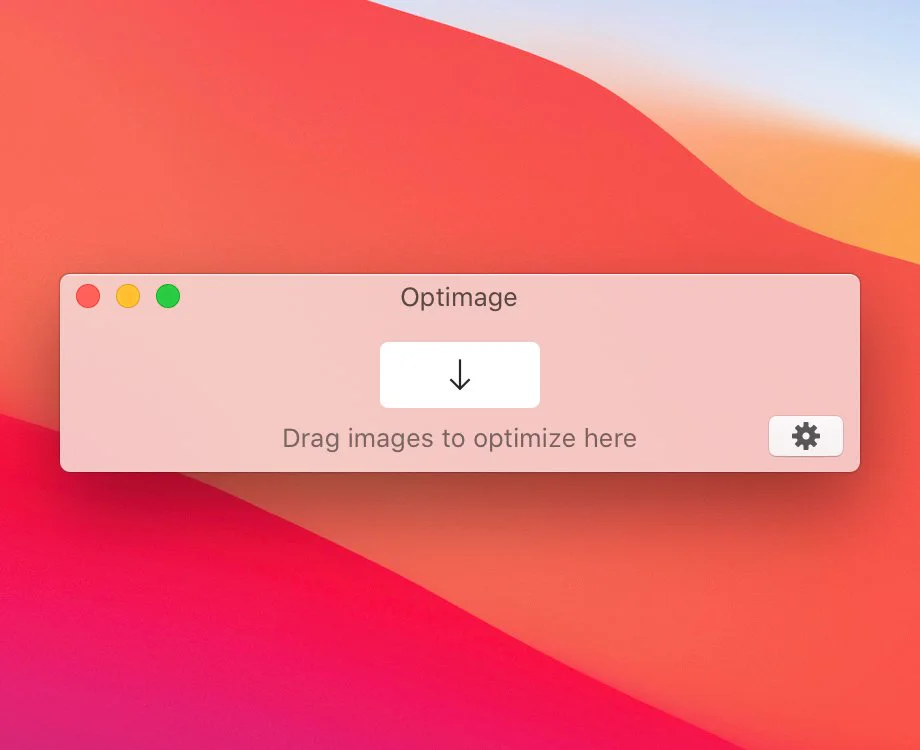Click the down-arrow drop zone box
This screenshot has height=750, width=920.
tap(459, 375)
